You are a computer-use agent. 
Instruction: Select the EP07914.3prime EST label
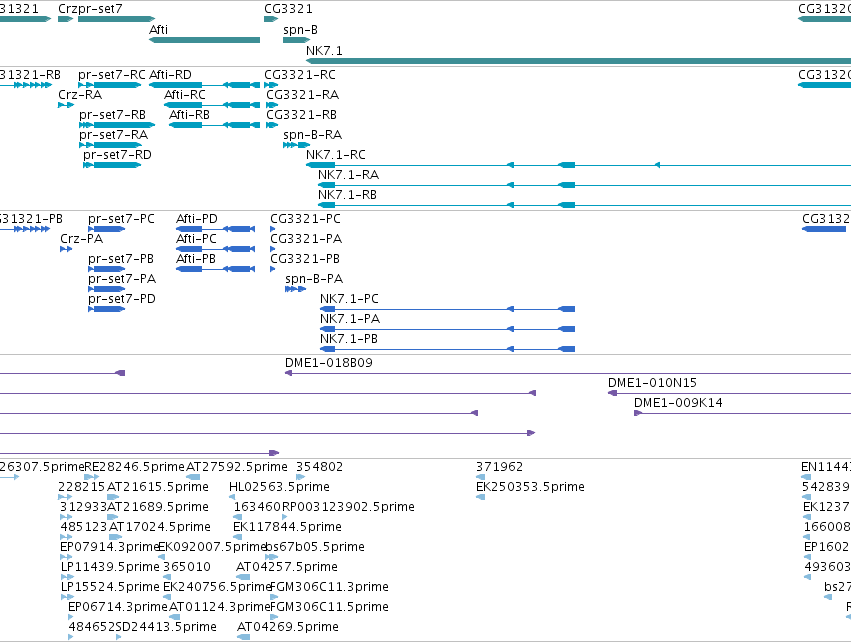pyautogui.click(x=110, y=547)
